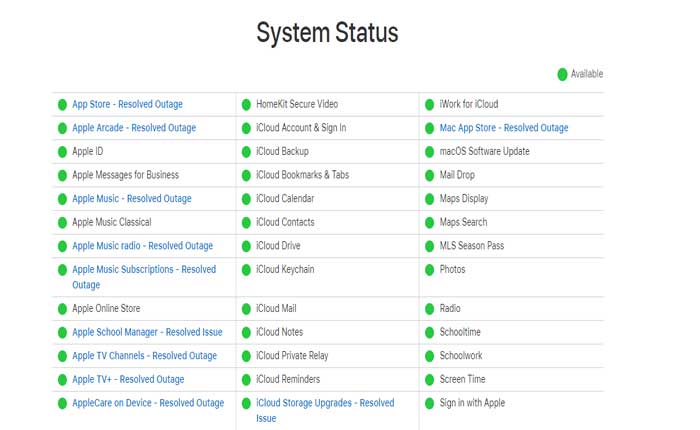Open Apple Music Subscriptions resolved outage
This screenshot has height=430, width=700.
(143, 270)
